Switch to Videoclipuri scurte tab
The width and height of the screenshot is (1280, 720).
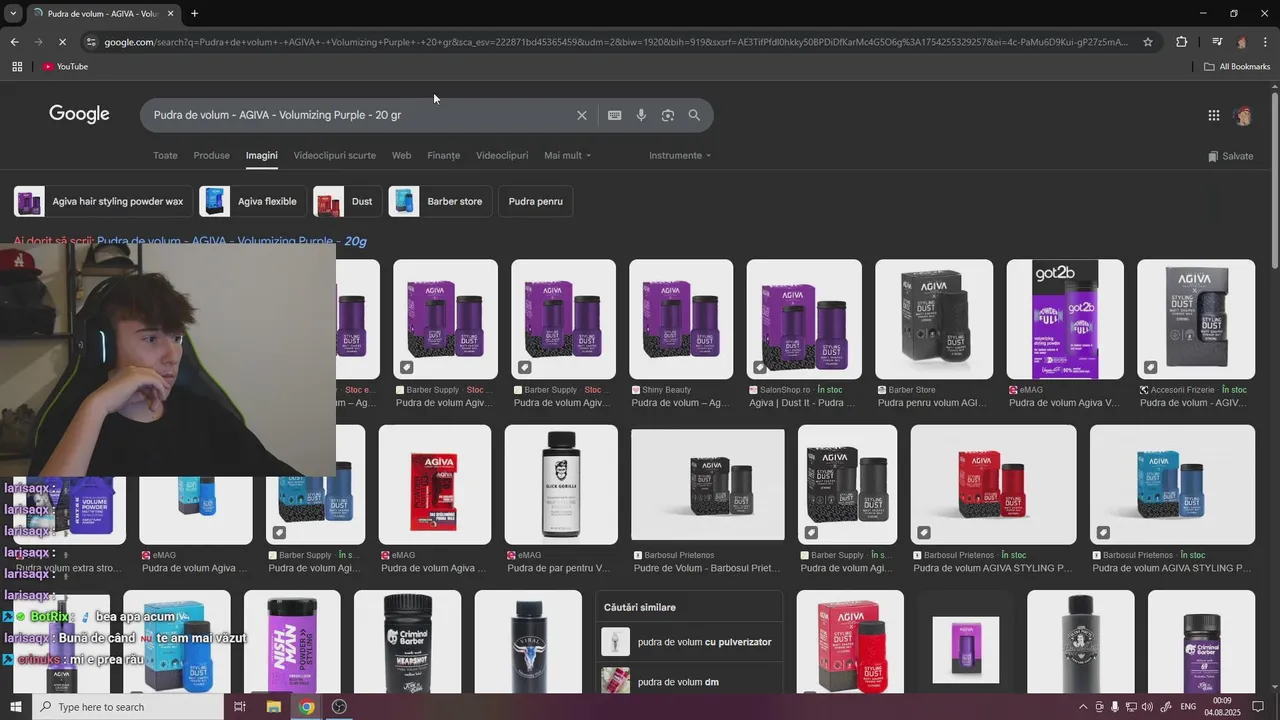click(335, 156)
